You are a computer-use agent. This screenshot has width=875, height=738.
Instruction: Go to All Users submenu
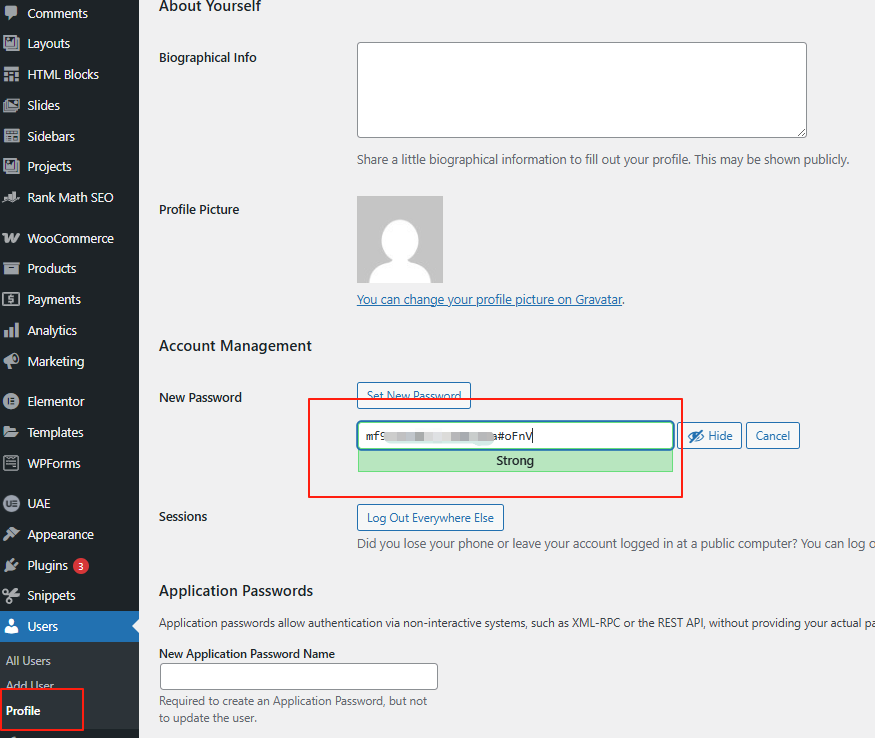click(28, 660)
